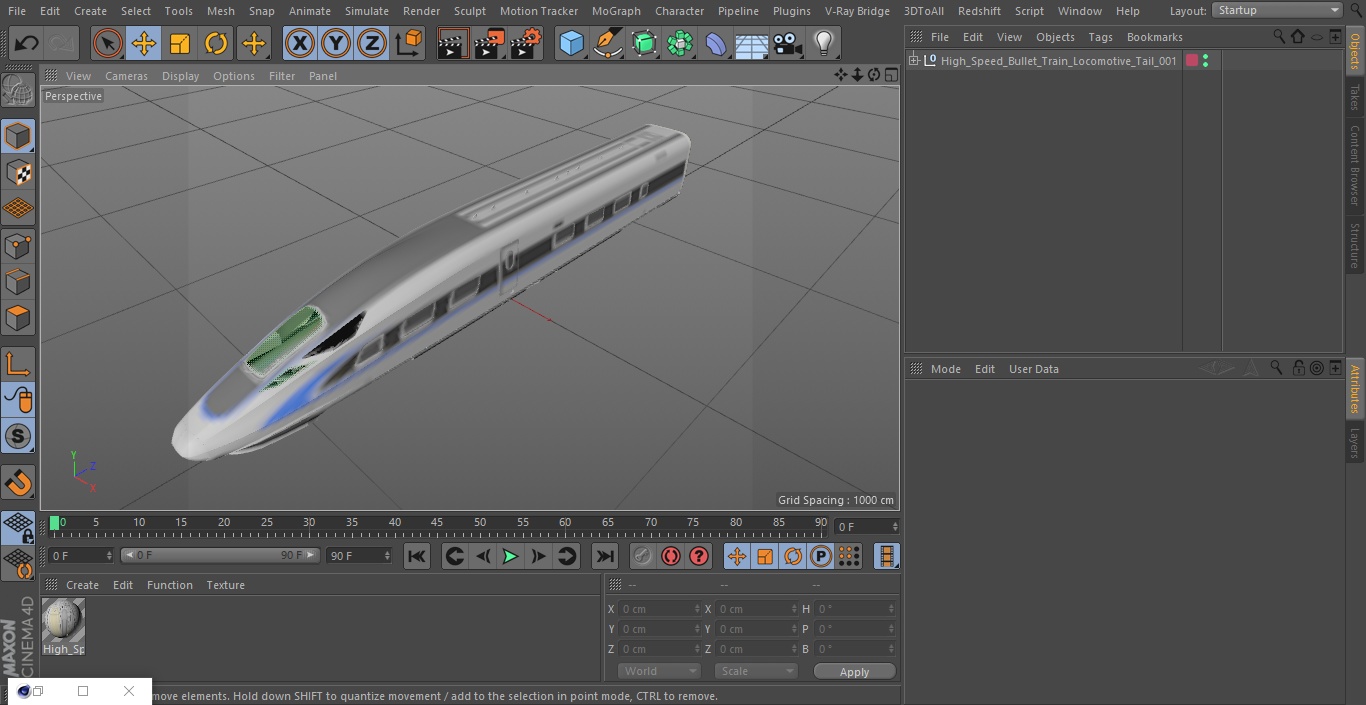This screenshot has height=705, width=1366.
Task: Open the Layout dropdown showing Startup
Action: 1277,10
